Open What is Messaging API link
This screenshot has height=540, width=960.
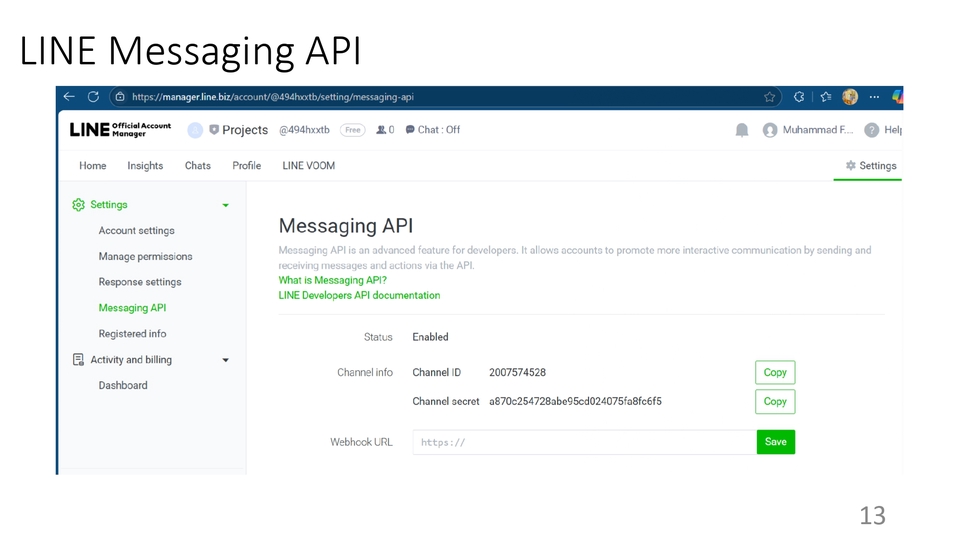[x=332, y=280]
